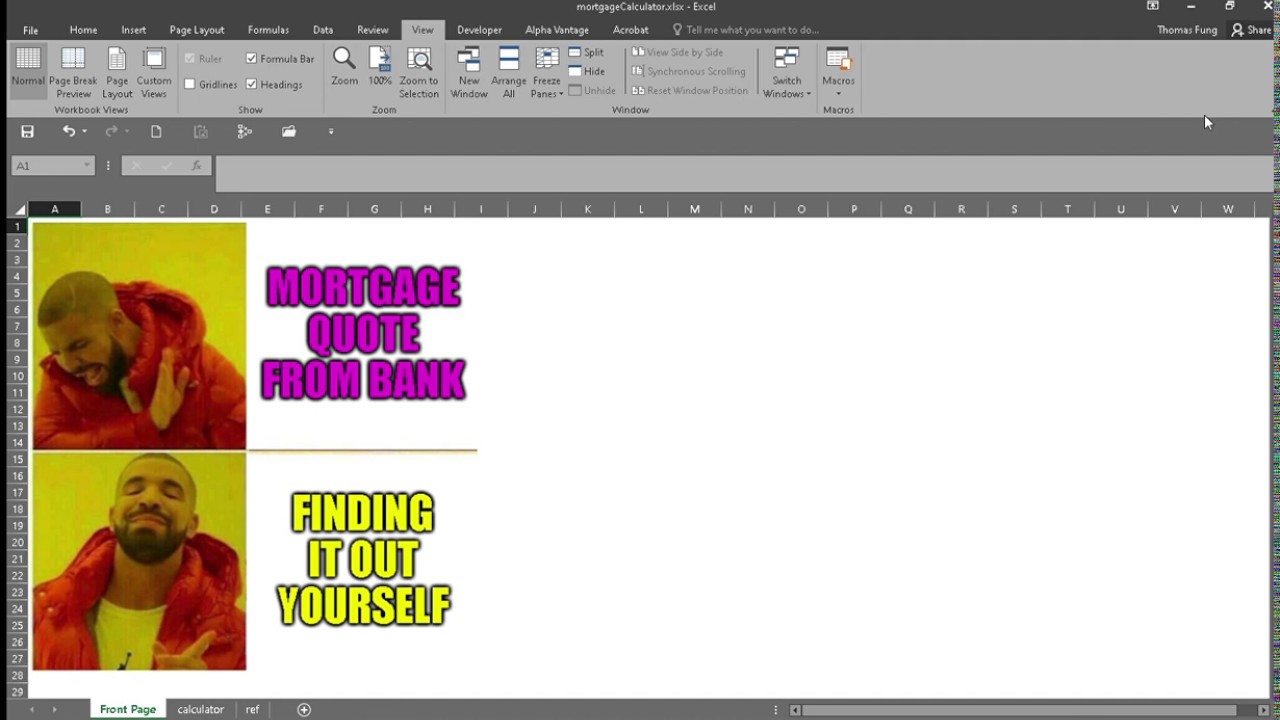
Task: Click the hierarchy diagram icon in Quick Access Toolbar
Action: click(245, 131)
